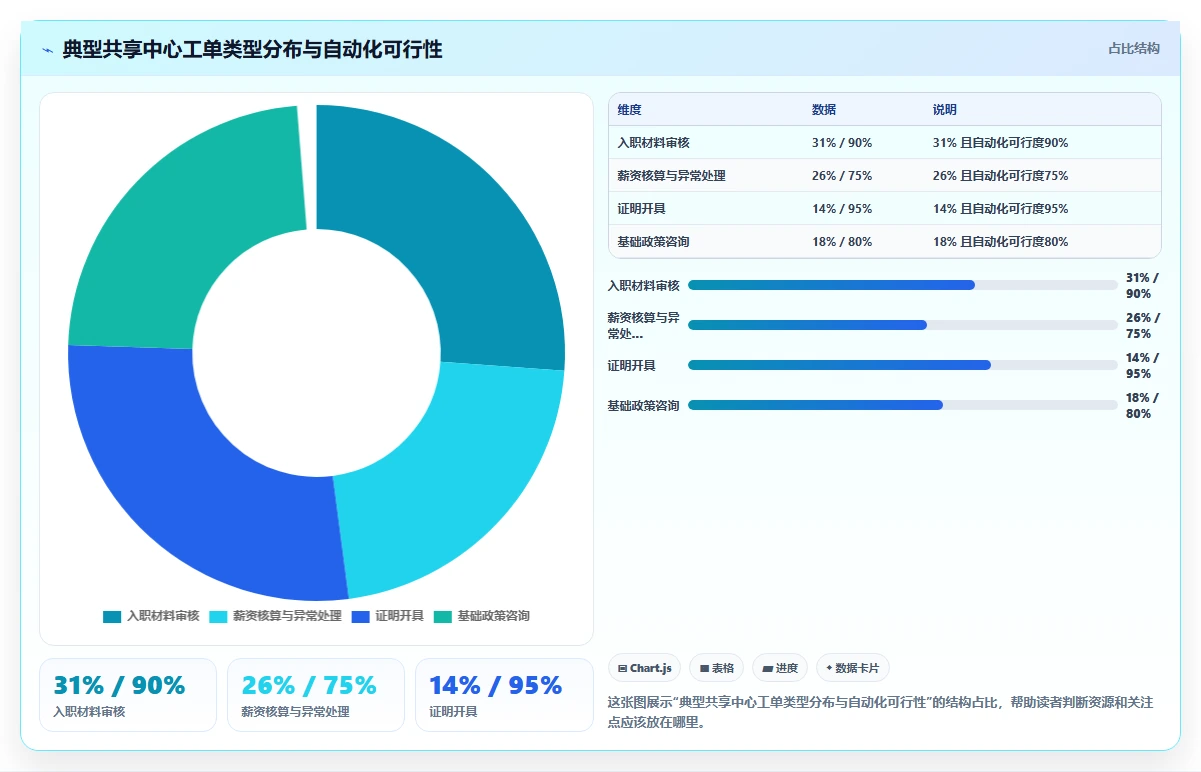Click the 31% / 90% table cell
Image resolution: width=1201 pixels, height=772 pixels.
tap(842, 143)
